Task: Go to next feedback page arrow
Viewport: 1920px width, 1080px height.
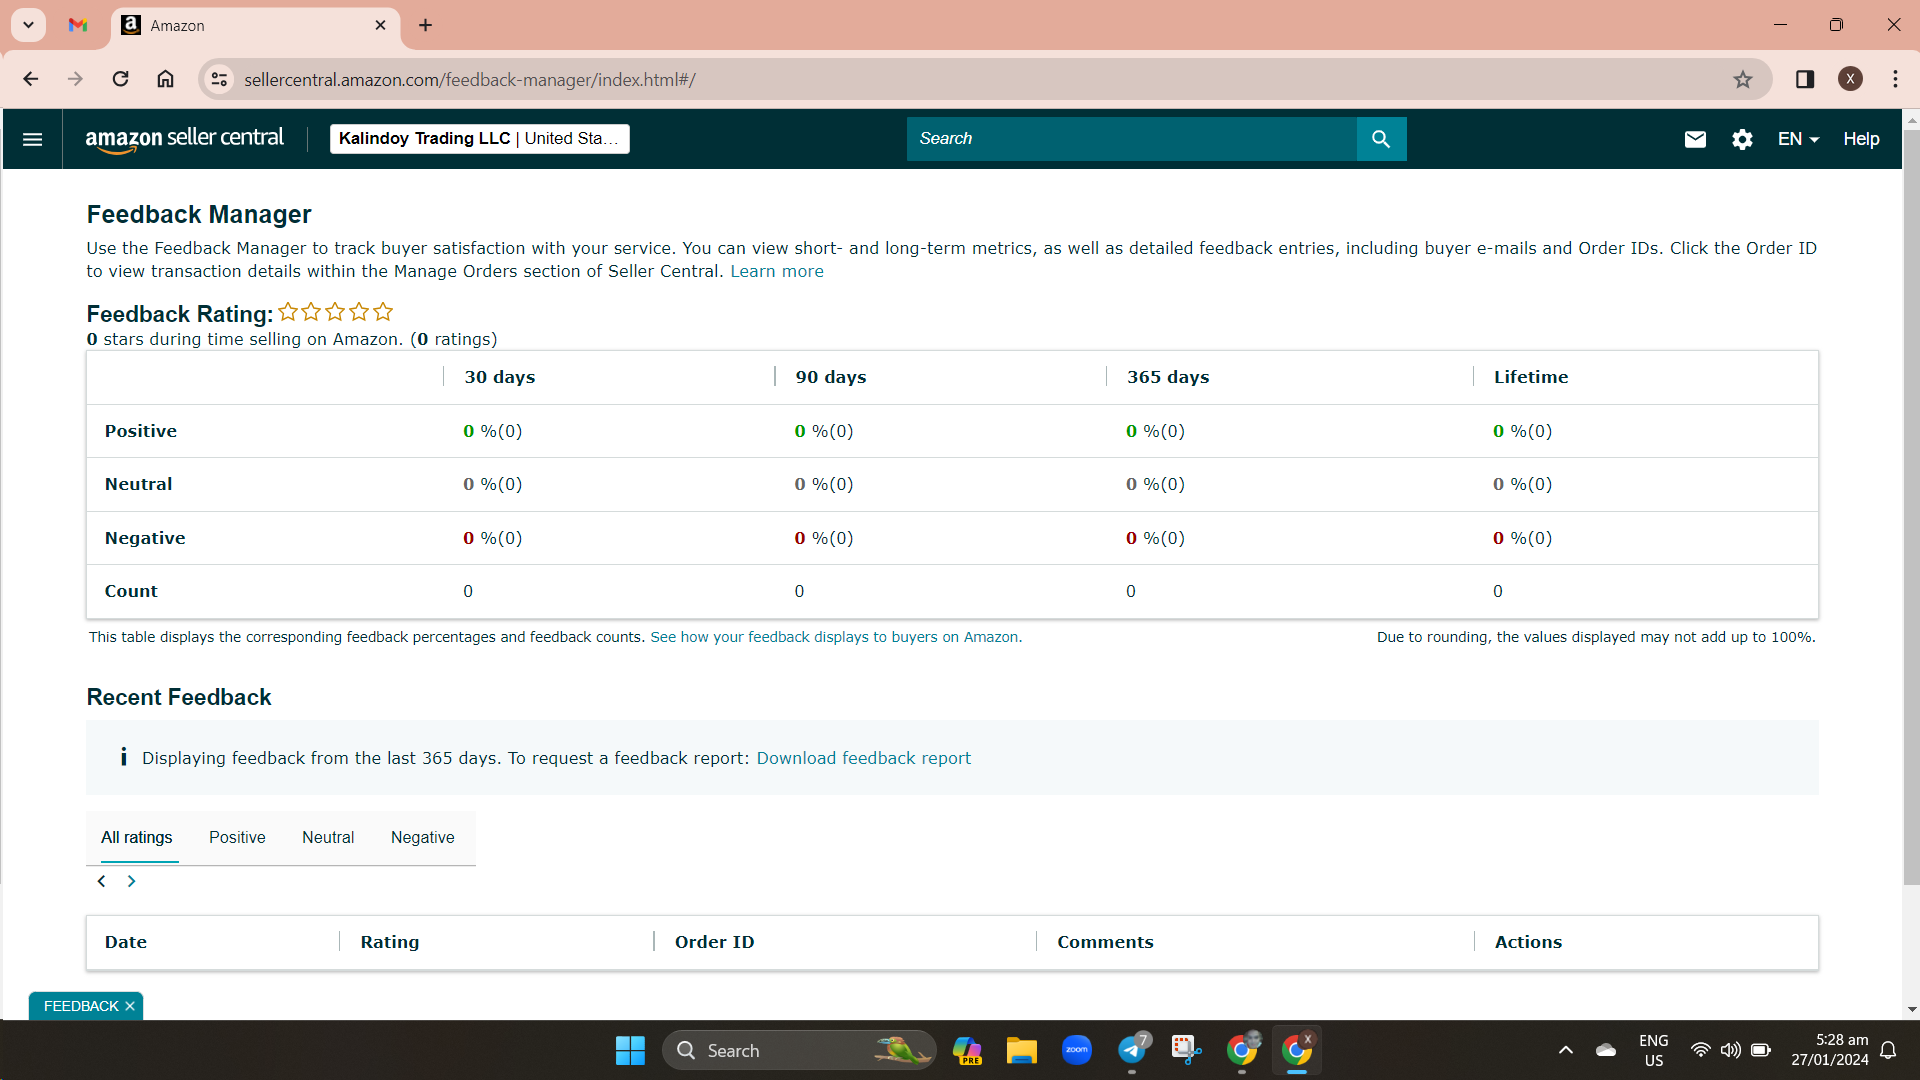Action: 131,881
